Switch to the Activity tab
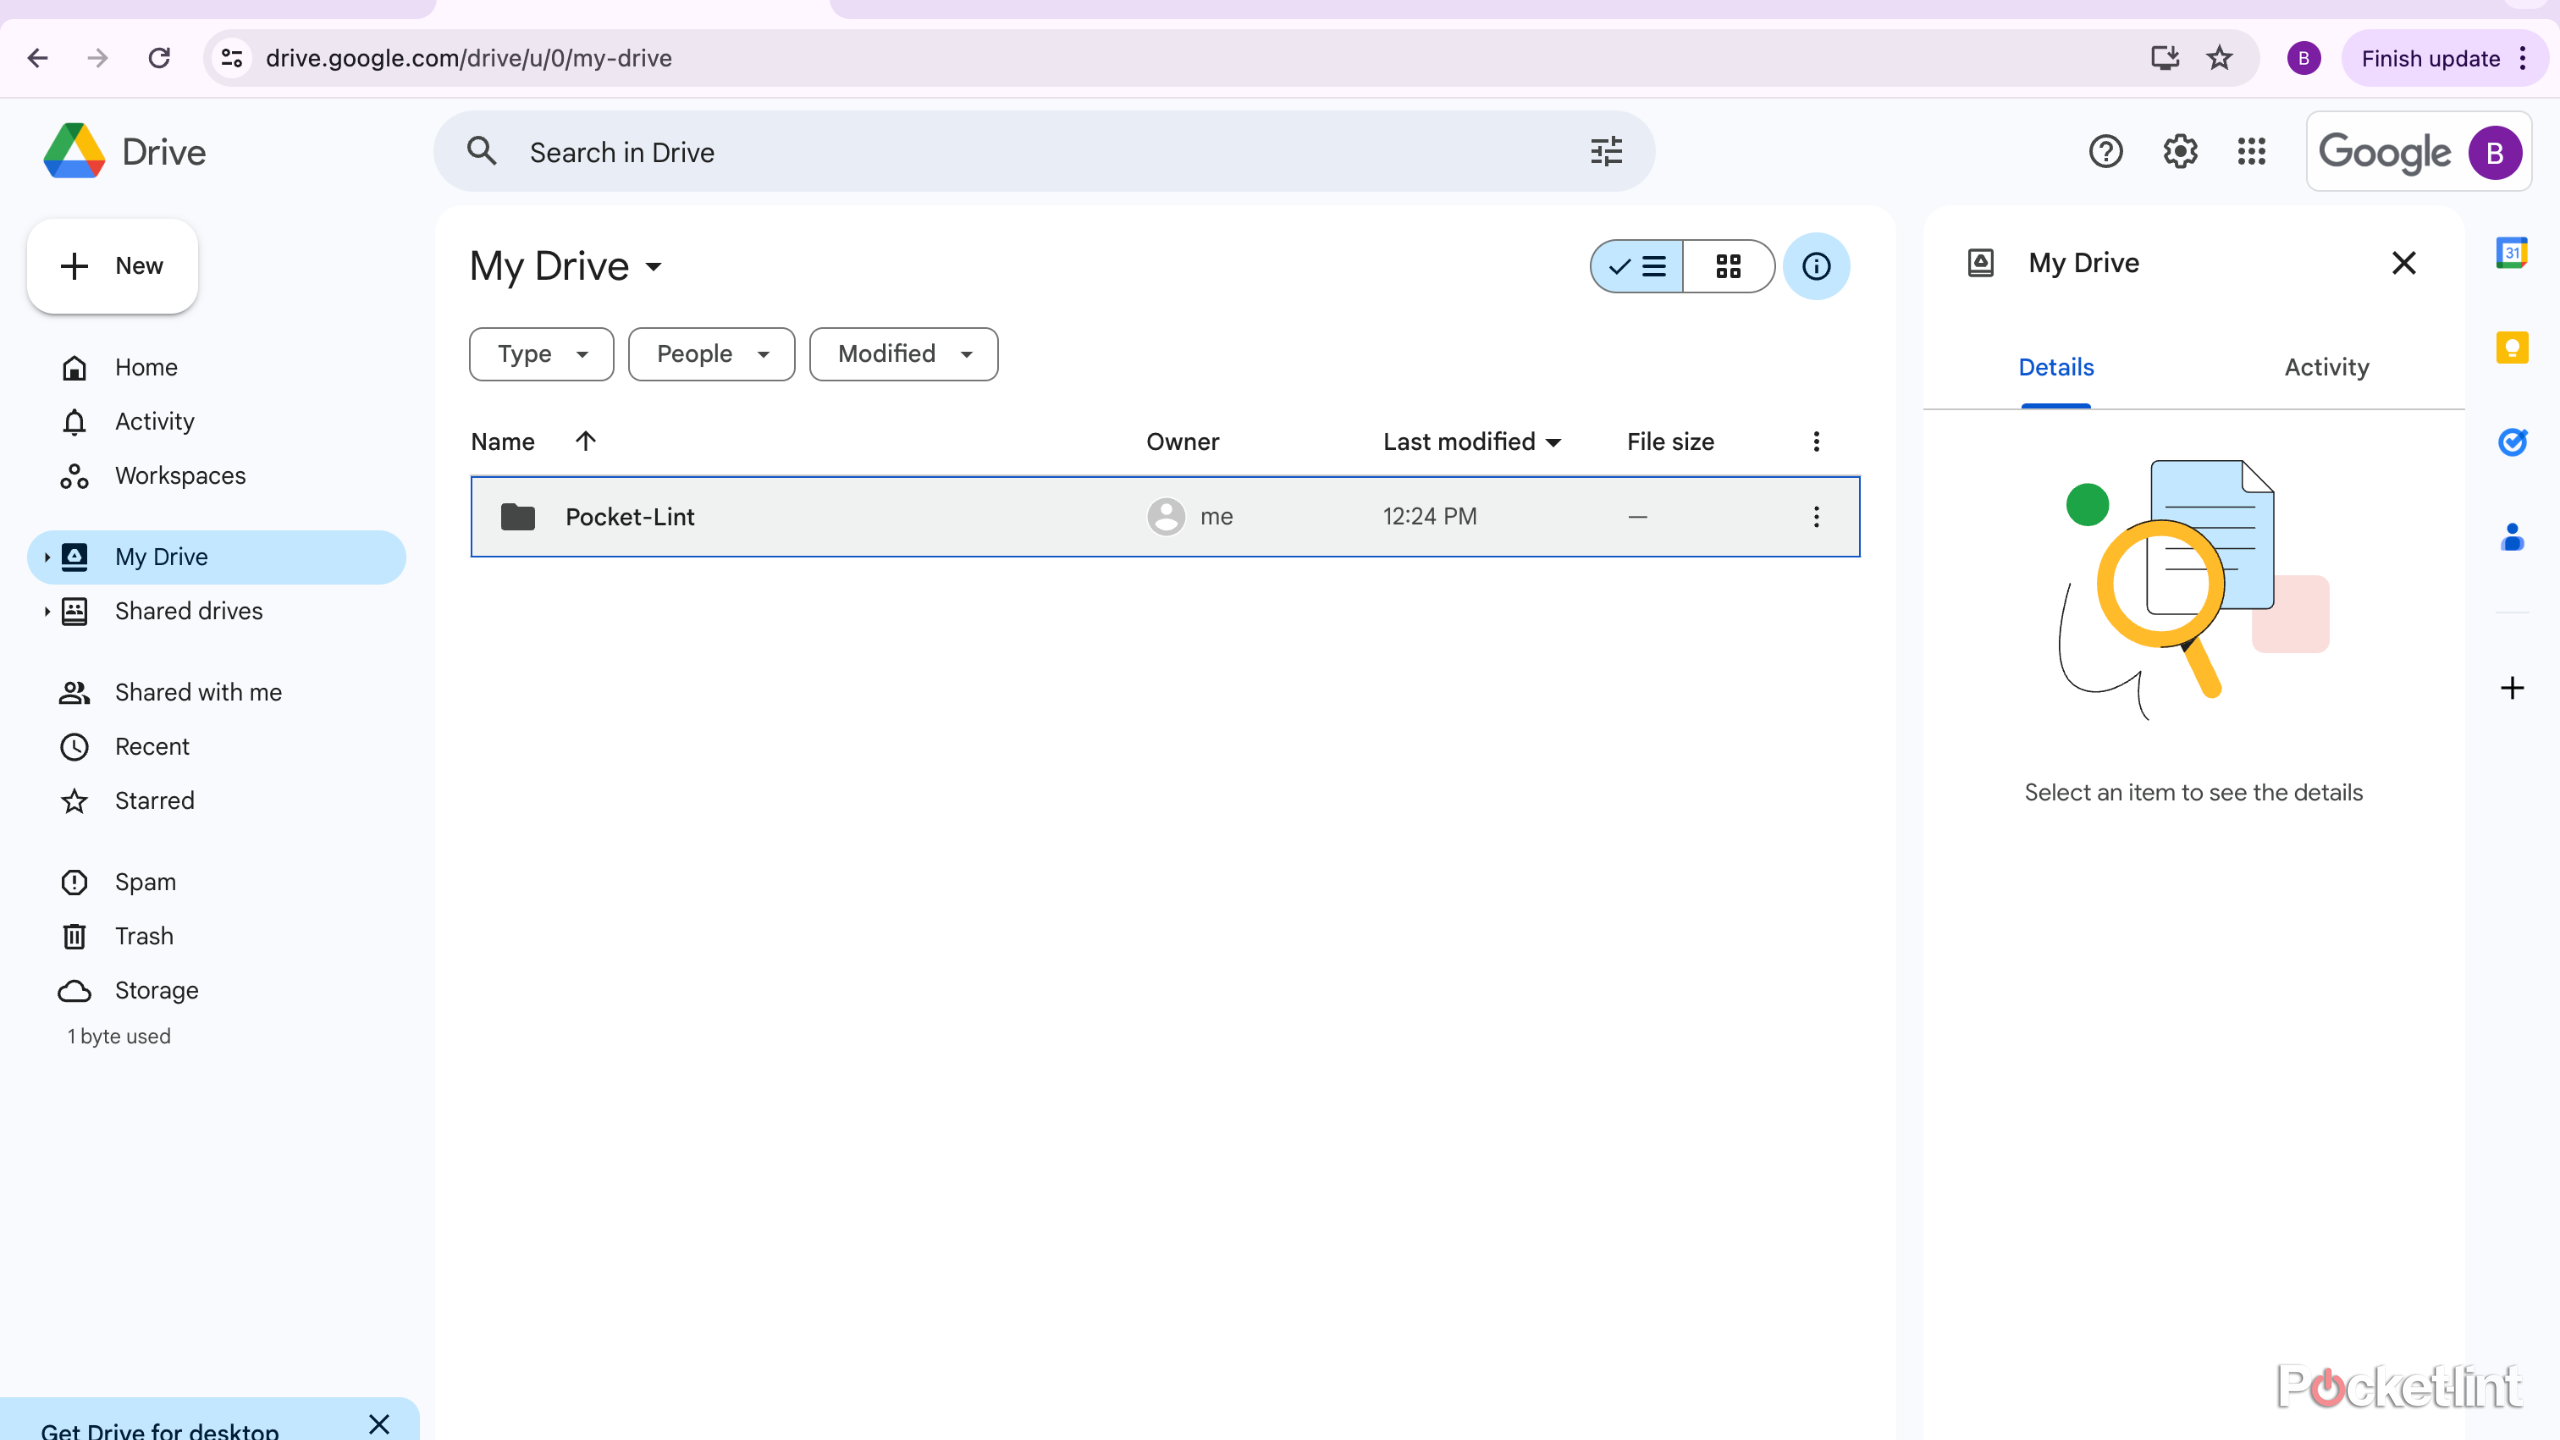 point(2325,367)
